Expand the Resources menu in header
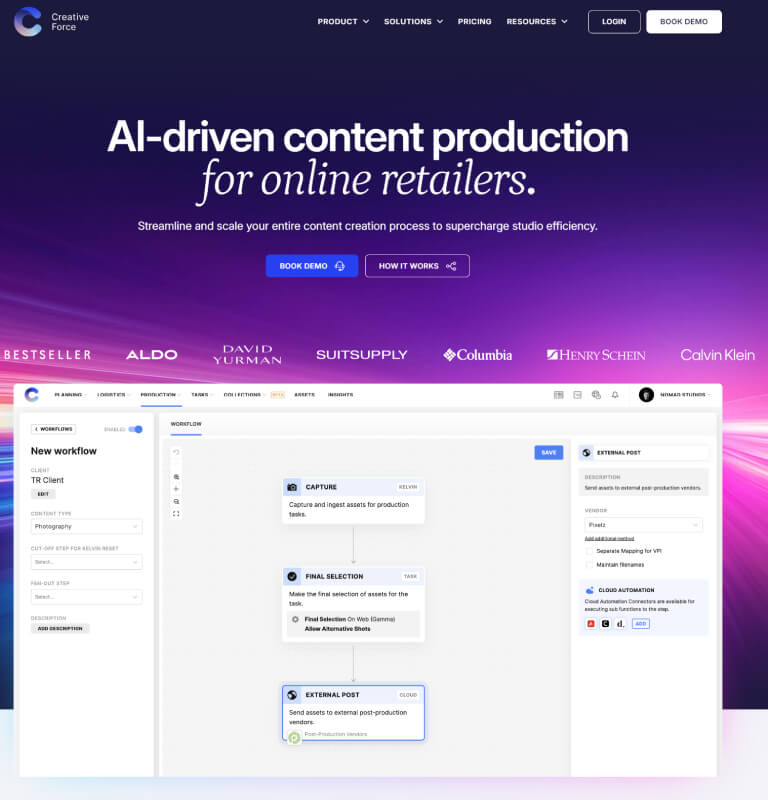This screenshot has width=768, height=800. tap(537, 21)
